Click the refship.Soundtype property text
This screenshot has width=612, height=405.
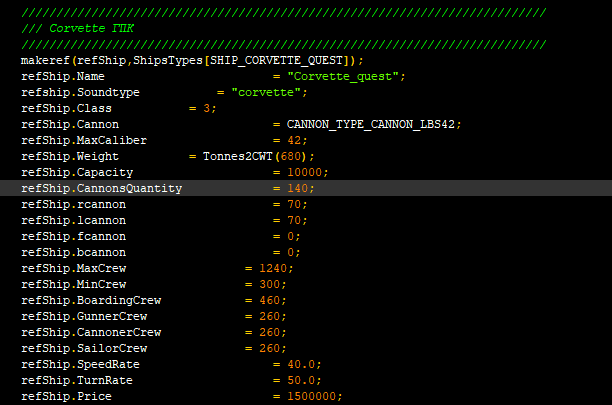[80, 92]
